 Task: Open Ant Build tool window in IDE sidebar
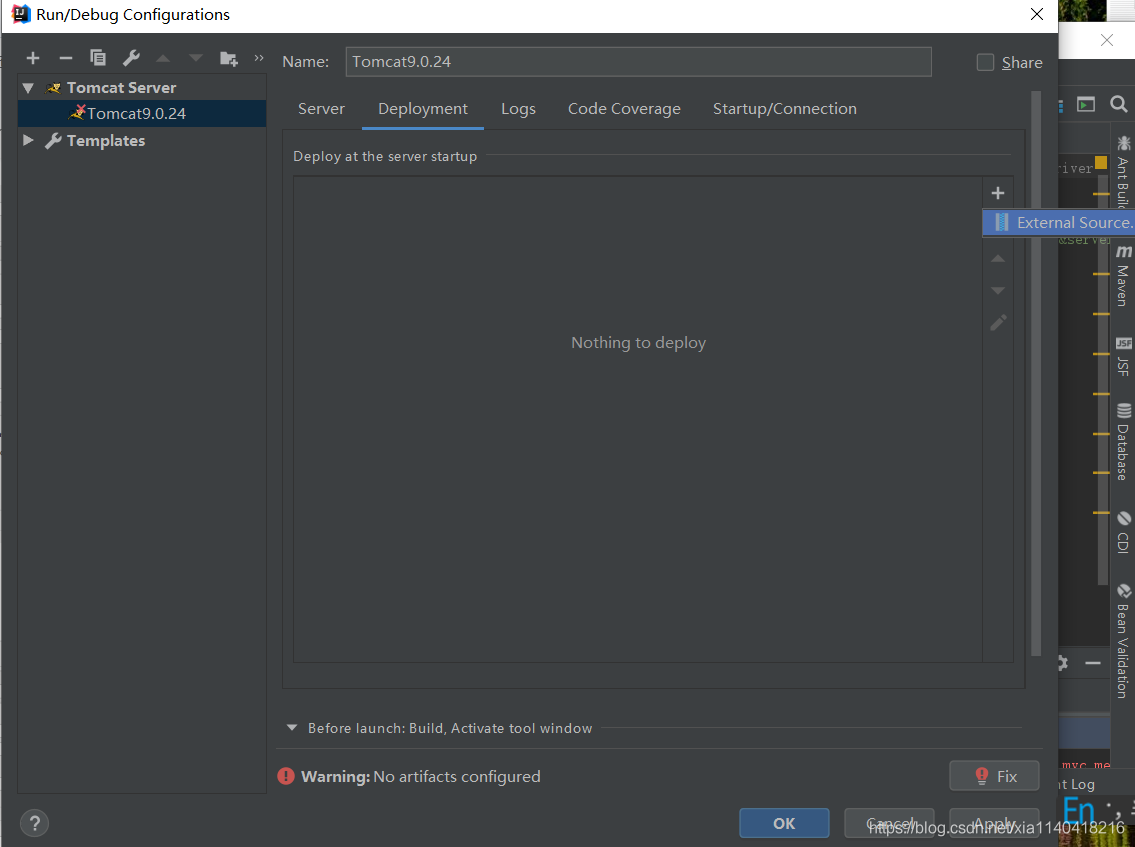pos(1123,174)
